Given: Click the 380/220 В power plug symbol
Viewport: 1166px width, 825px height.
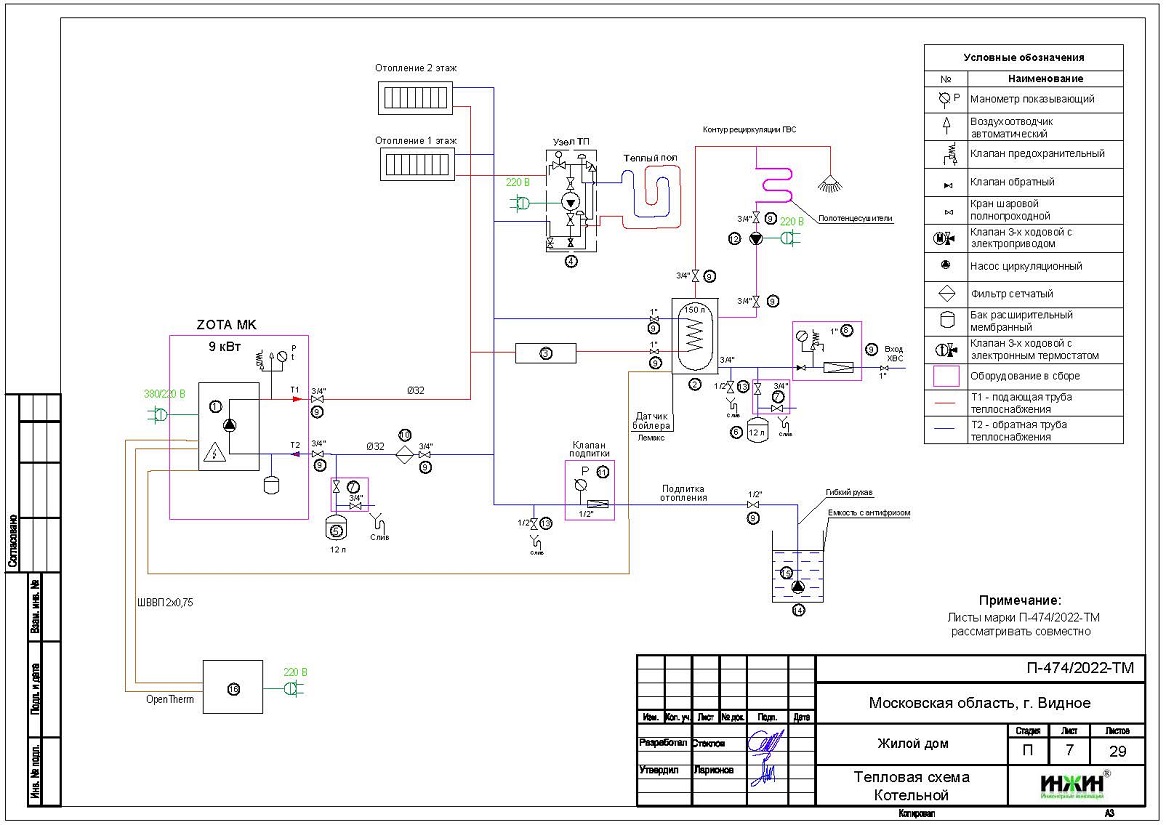Looking at the screenshot, I should tap(158, 411).
